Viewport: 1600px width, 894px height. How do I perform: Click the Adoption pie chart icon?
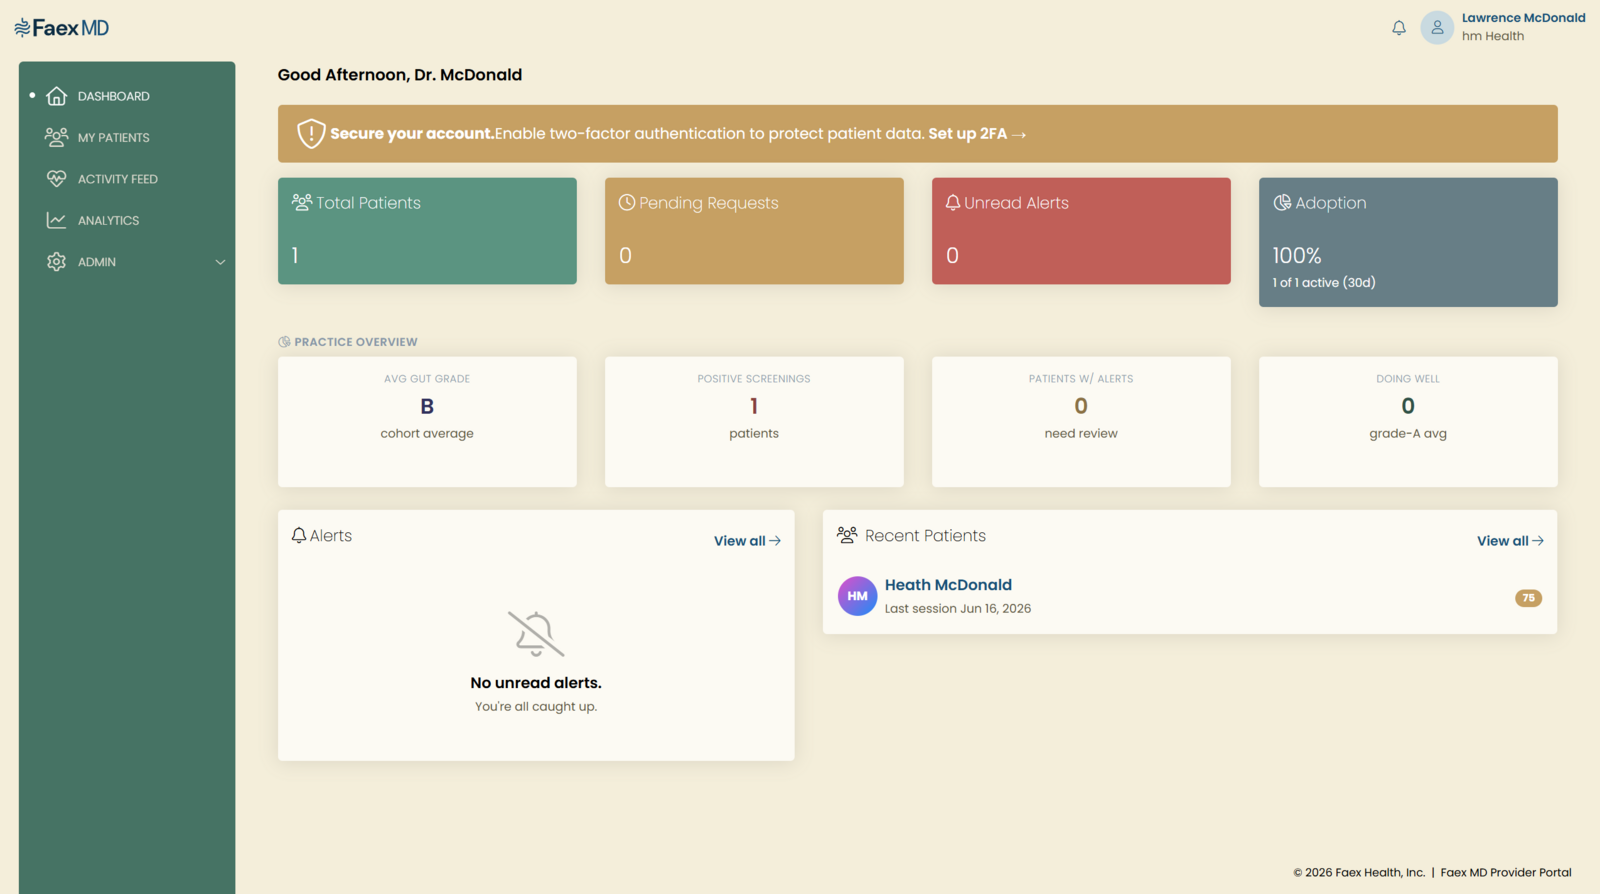[1282, 202]
